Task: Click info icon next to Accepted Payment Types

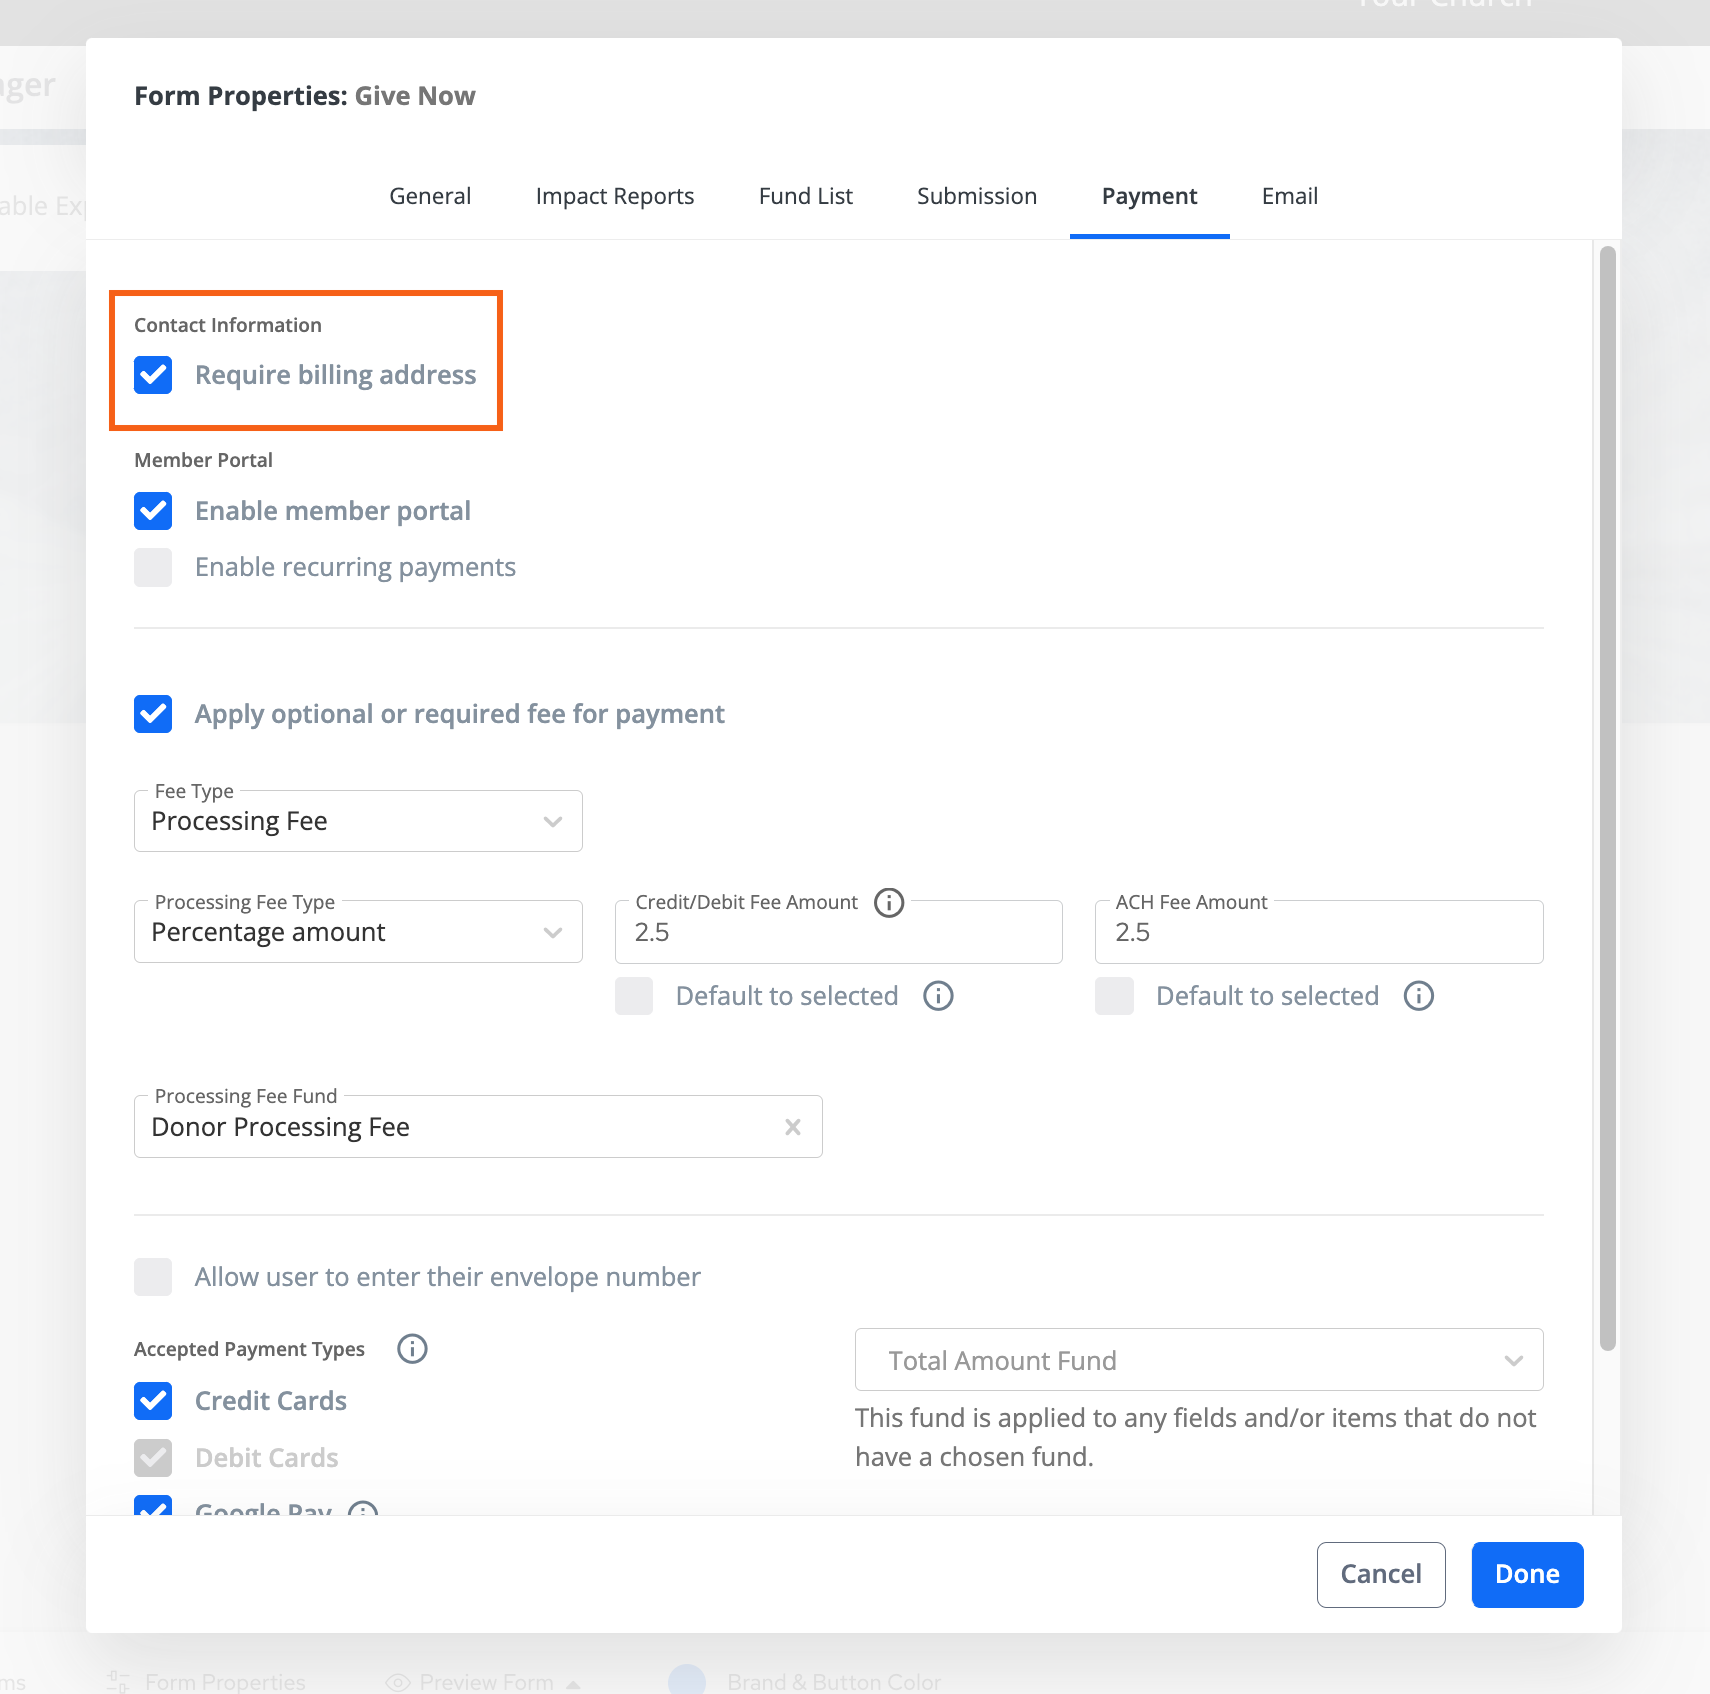Action: point(412,1349)
